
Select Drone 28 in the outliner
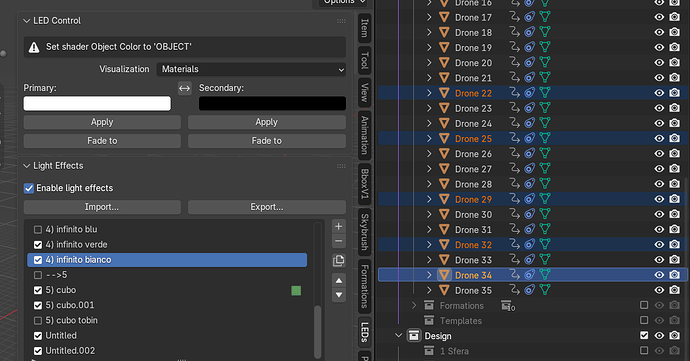pos(473,184)
